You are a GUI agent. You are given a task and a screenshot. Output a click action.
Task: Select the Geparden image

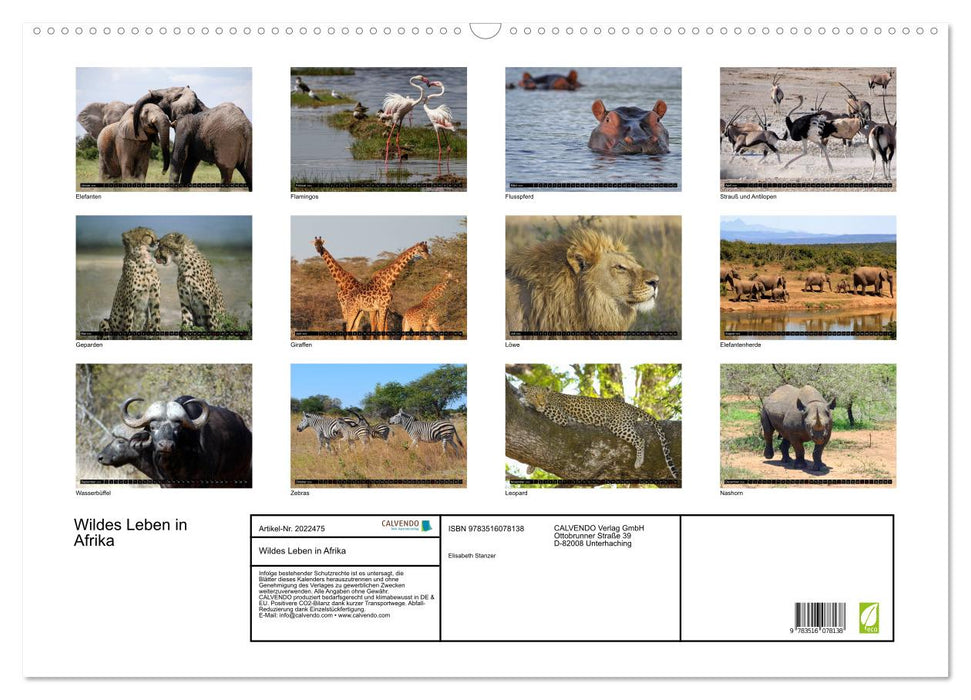coord(163,276)
